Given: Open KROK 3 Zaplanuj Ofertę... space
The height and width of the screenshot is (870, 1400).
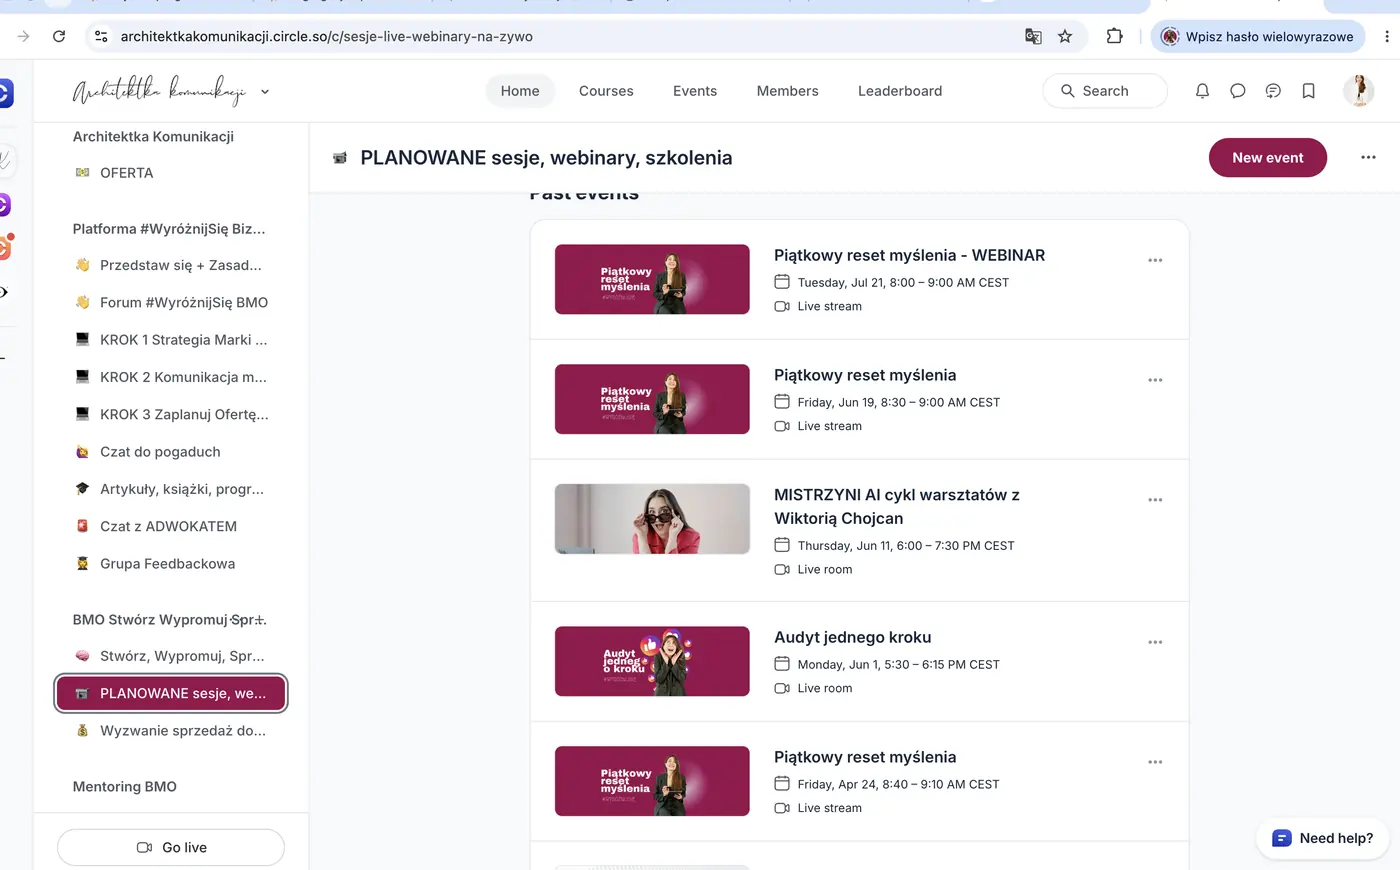Looking at the screenshot, I should 171,414.
